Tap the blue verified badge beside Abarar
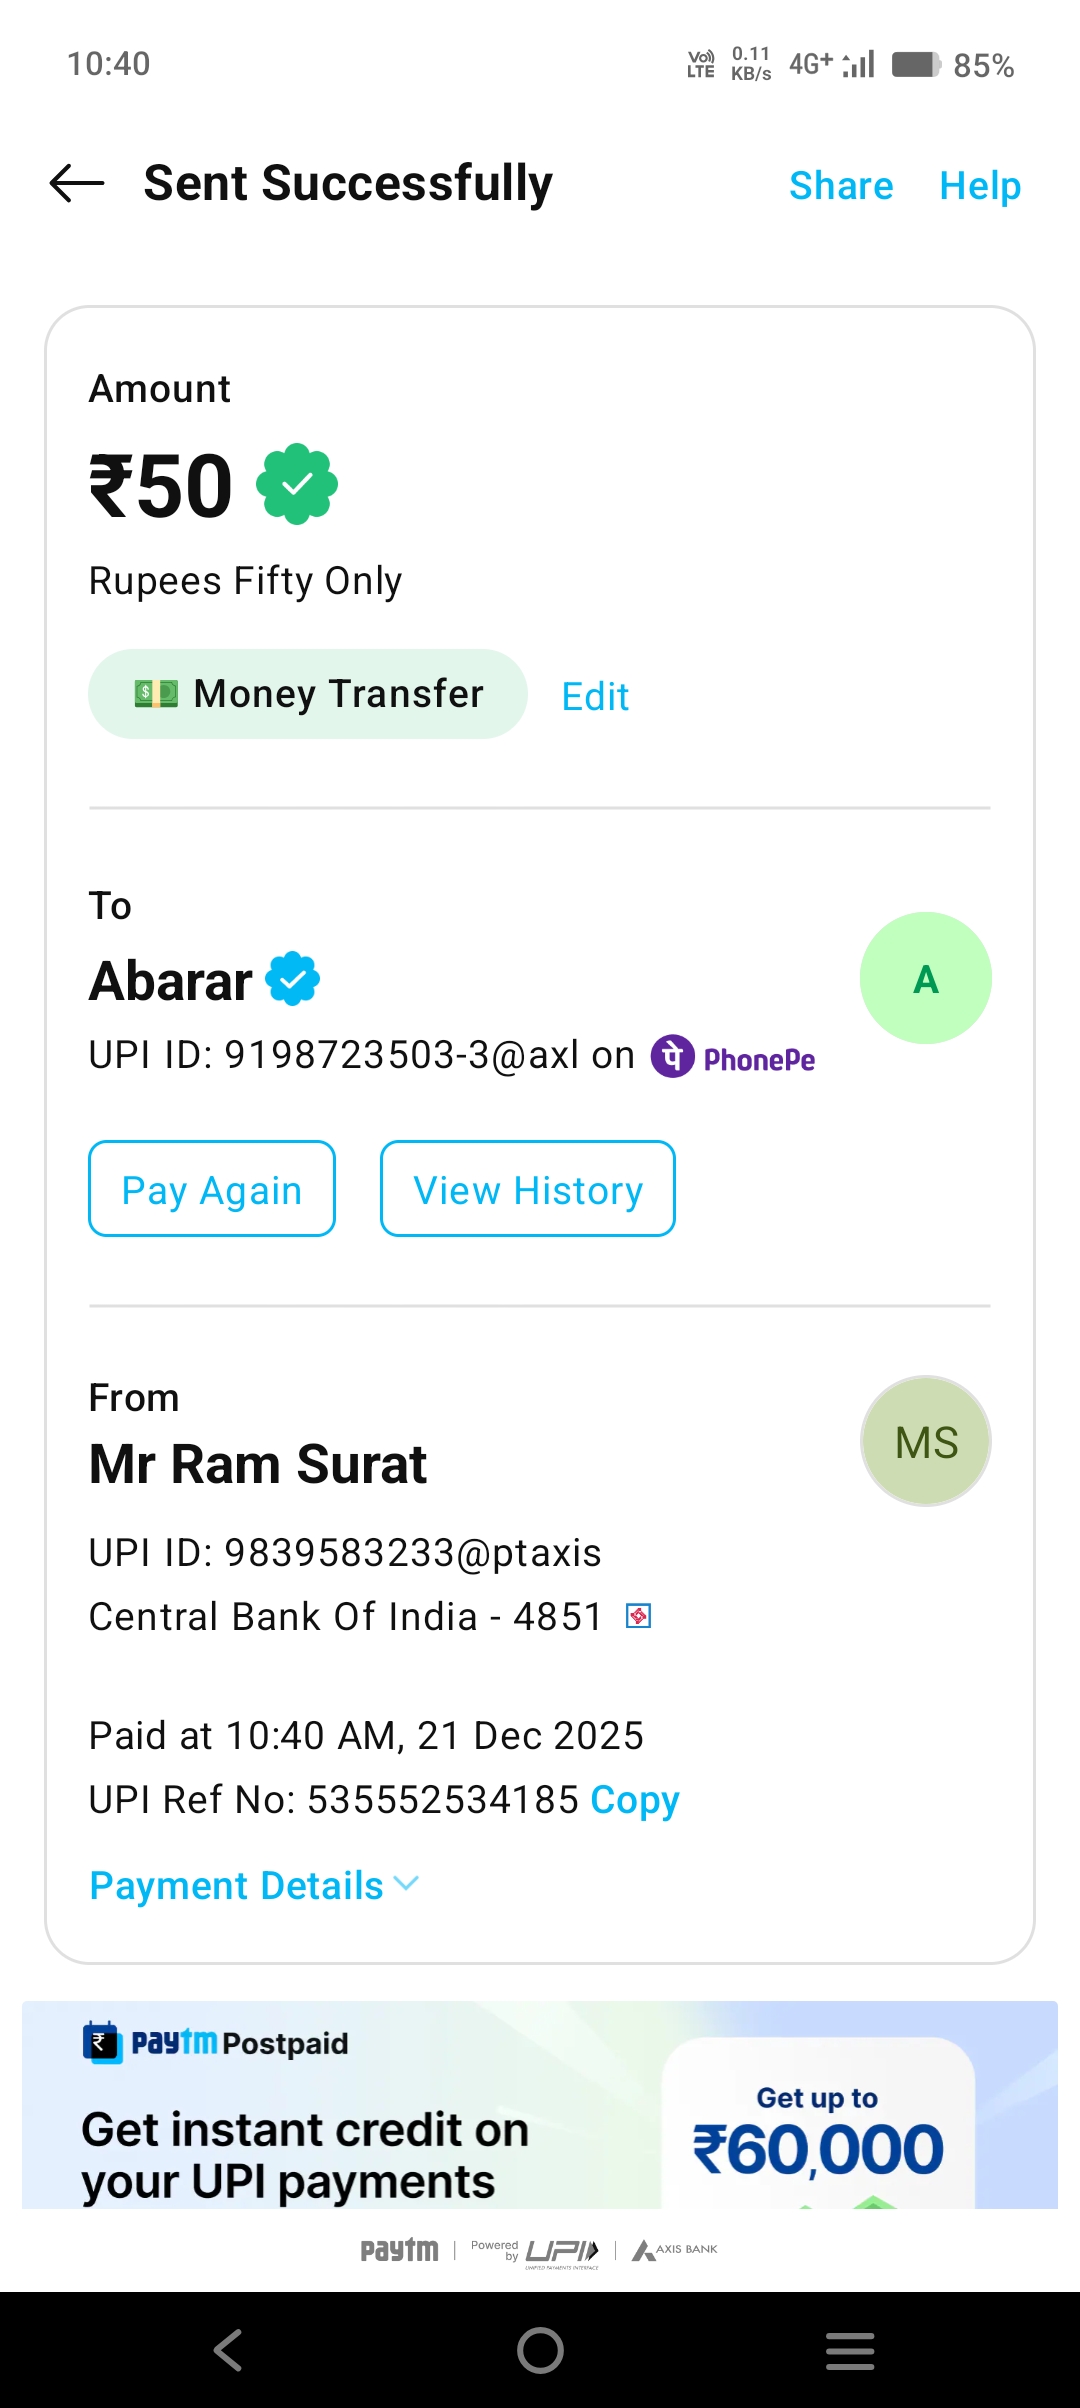 click(x=292, y=979)
